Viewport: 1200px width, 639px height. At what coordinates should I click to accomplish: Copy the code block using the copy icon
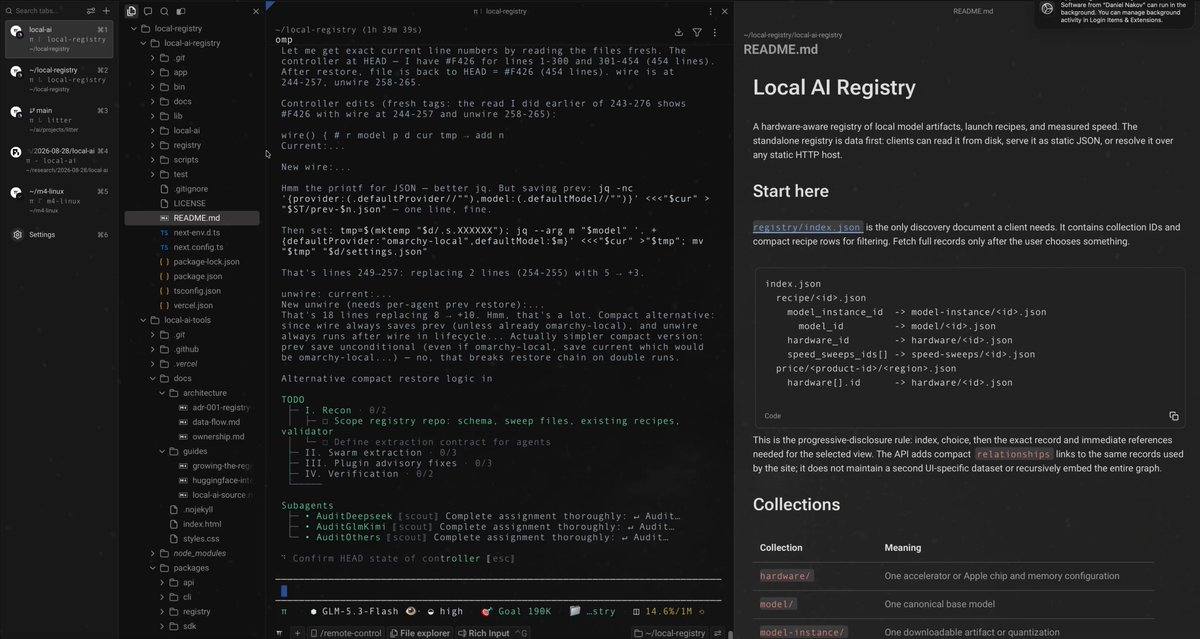pos(1174,416)
